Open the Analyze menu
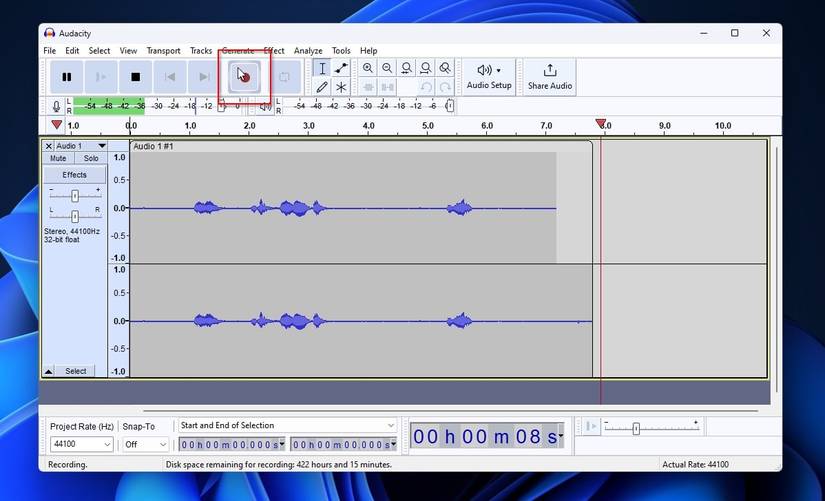Screen dimensions: 825x501 [x=308, y=51]
